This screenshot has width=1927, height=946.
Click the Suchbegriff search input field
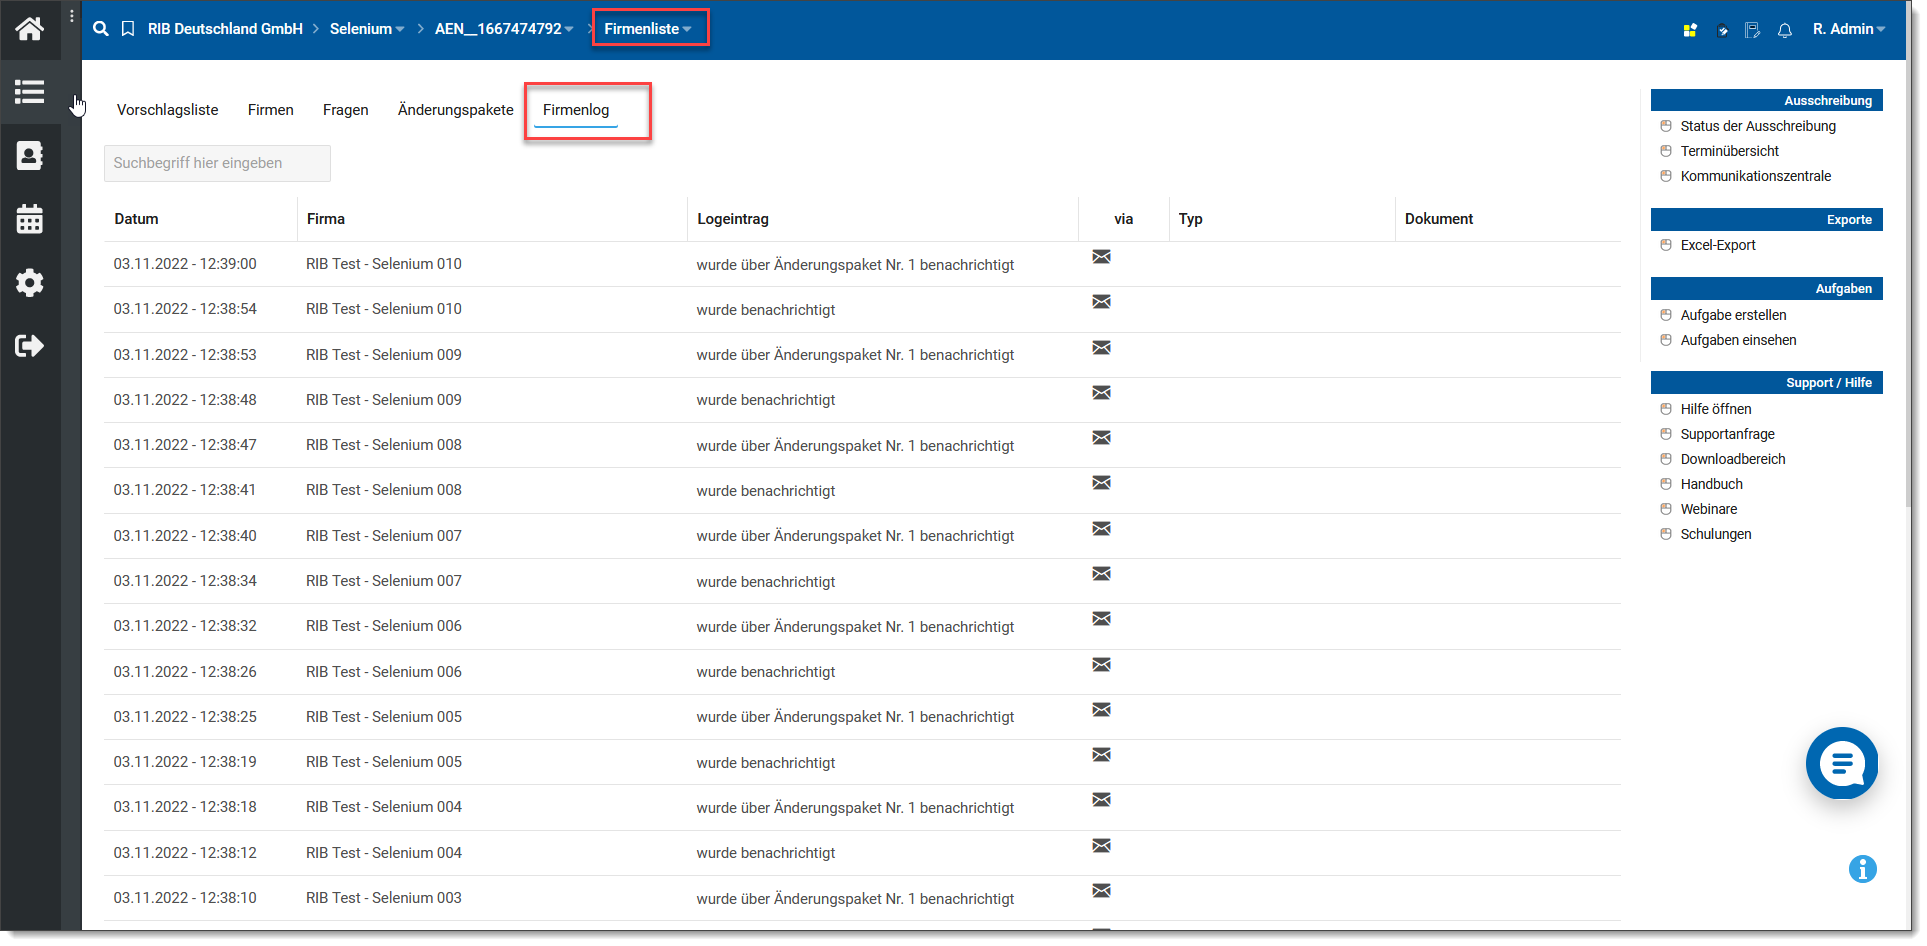coord(217,163)
